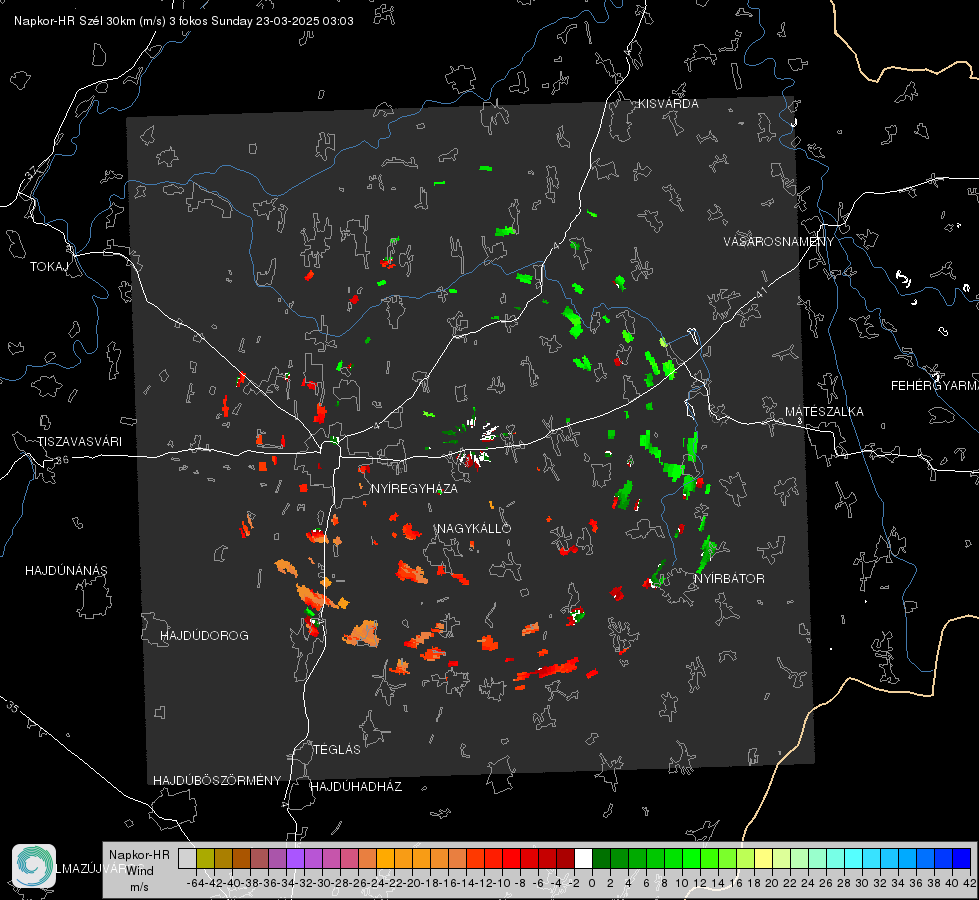Click the TISZAVASVÁRI town label
Image resolution: width=979 pixels, height=900 pixels.
click(x=79, y=442)
